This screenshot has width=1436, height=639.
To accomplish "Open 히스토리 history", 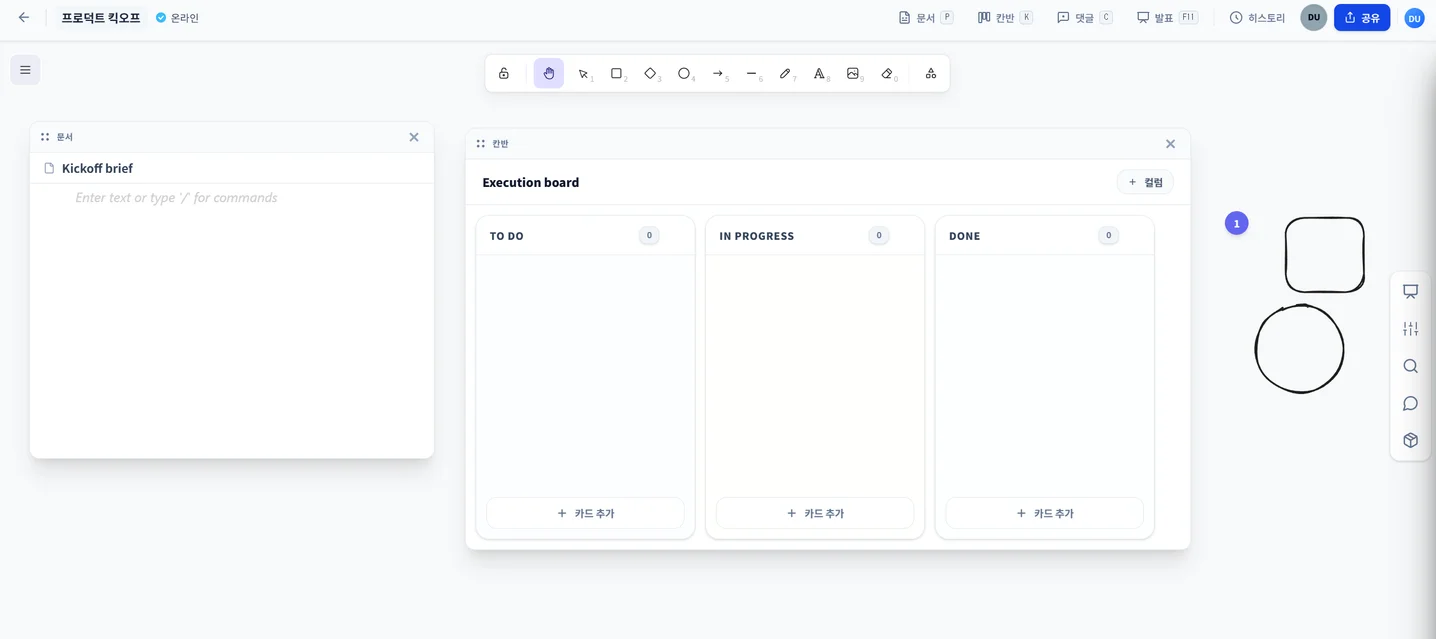I will [x=1257, y=17].
